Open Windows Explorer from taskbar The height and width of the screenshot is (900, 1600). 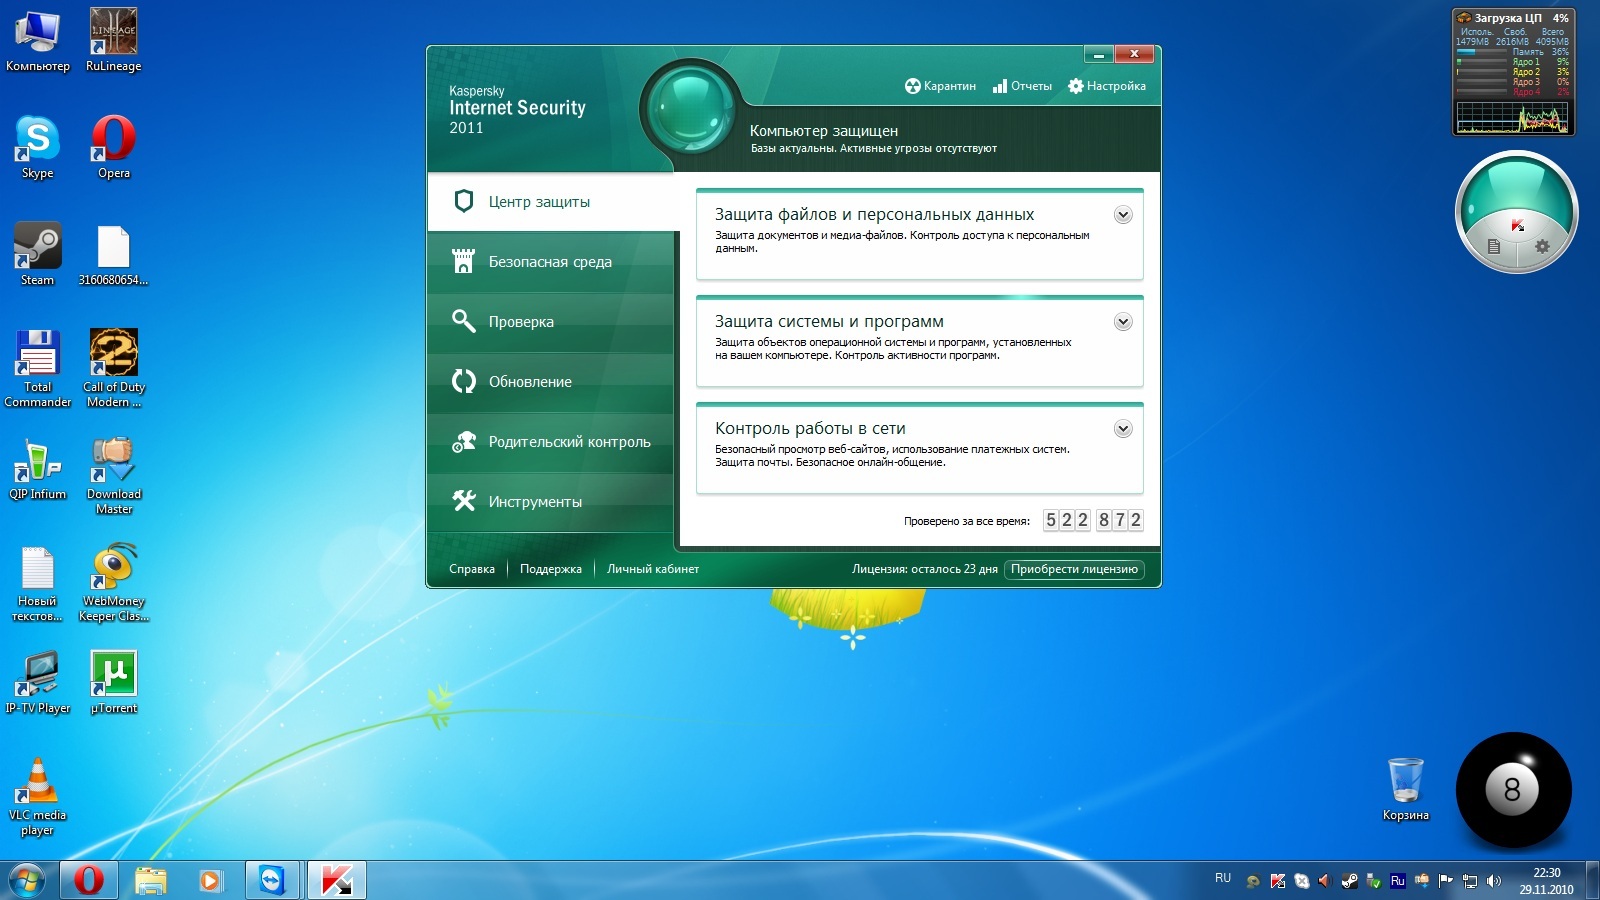coord(150,880)
